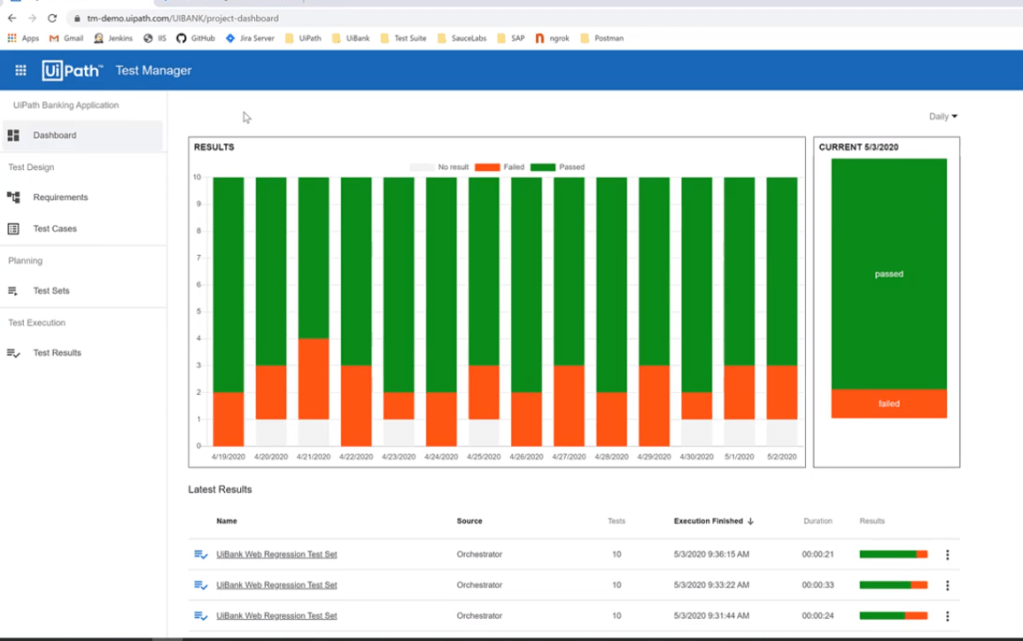Click the Test Sets icon
The height and width of the screenshot is (641, 1023).
pyautogui.click(x=14, y=291)
